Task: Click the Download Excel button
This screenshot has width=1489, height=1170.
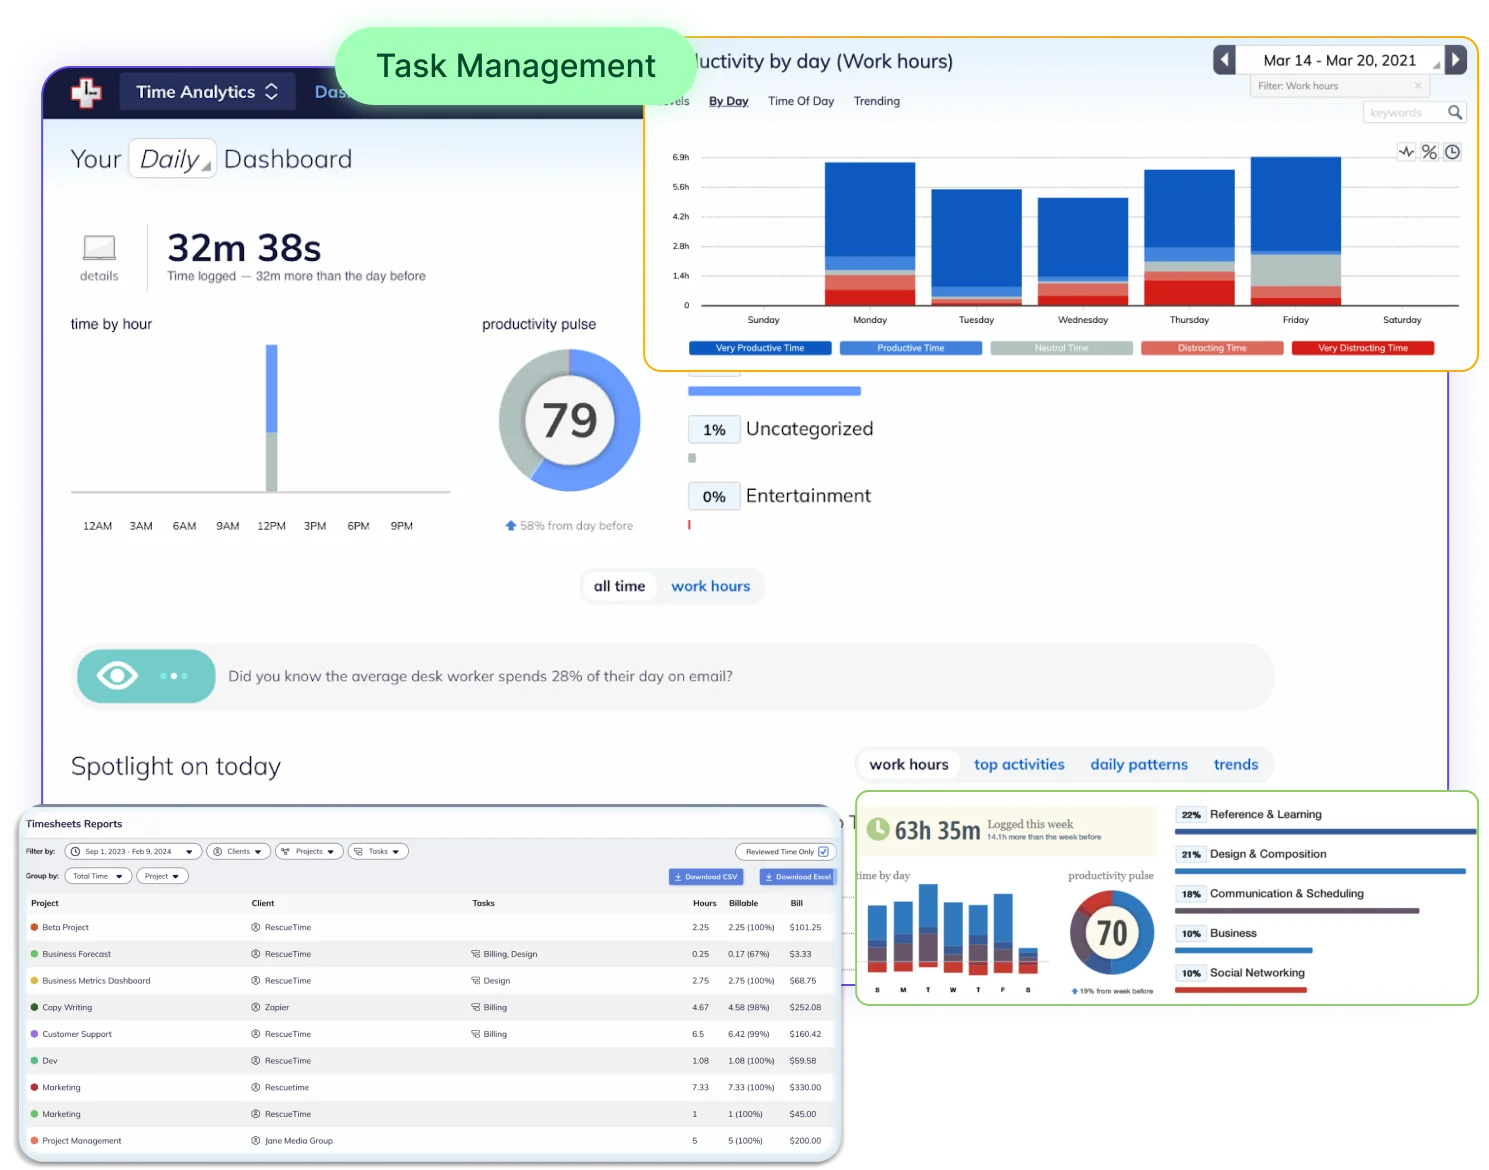Action: click(797, 877)
